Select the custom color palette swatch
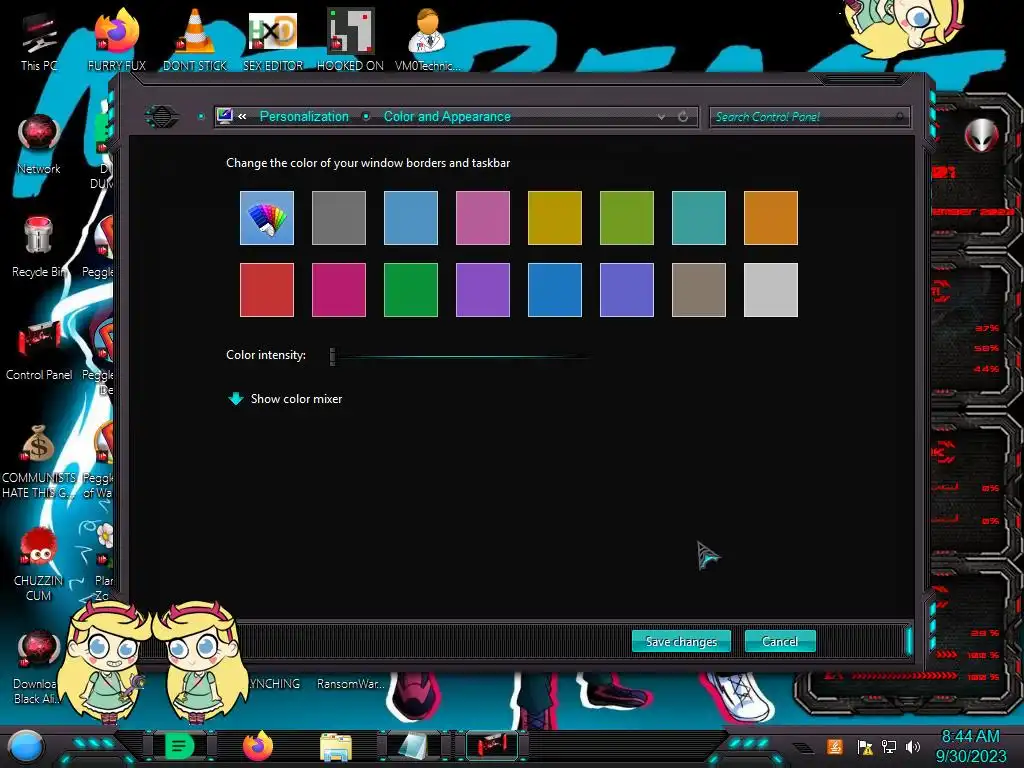The width and height of the screenshot is (1024, 768). [x=266, y=218]
